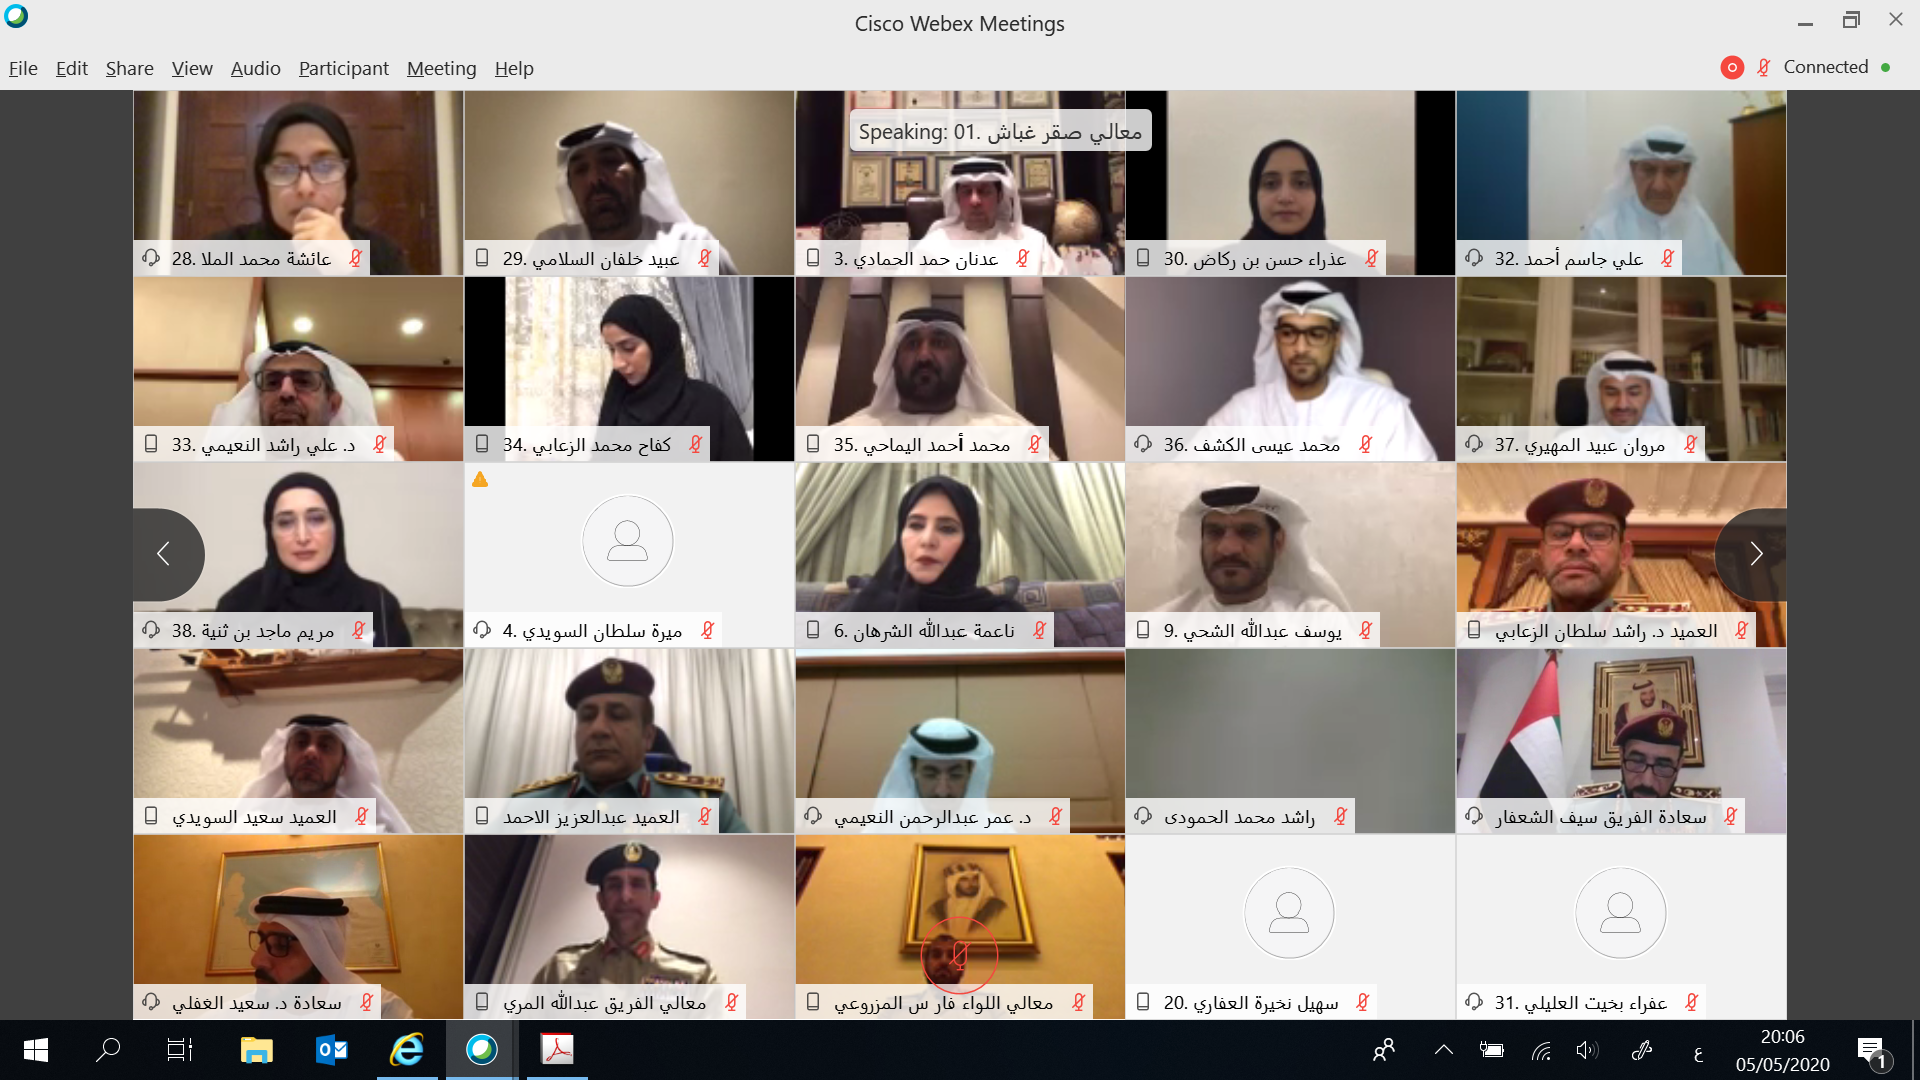Select the avatar placeholder of participant 31
This screenshot has width=1920, height=1080.
[x=1621, y=913]
